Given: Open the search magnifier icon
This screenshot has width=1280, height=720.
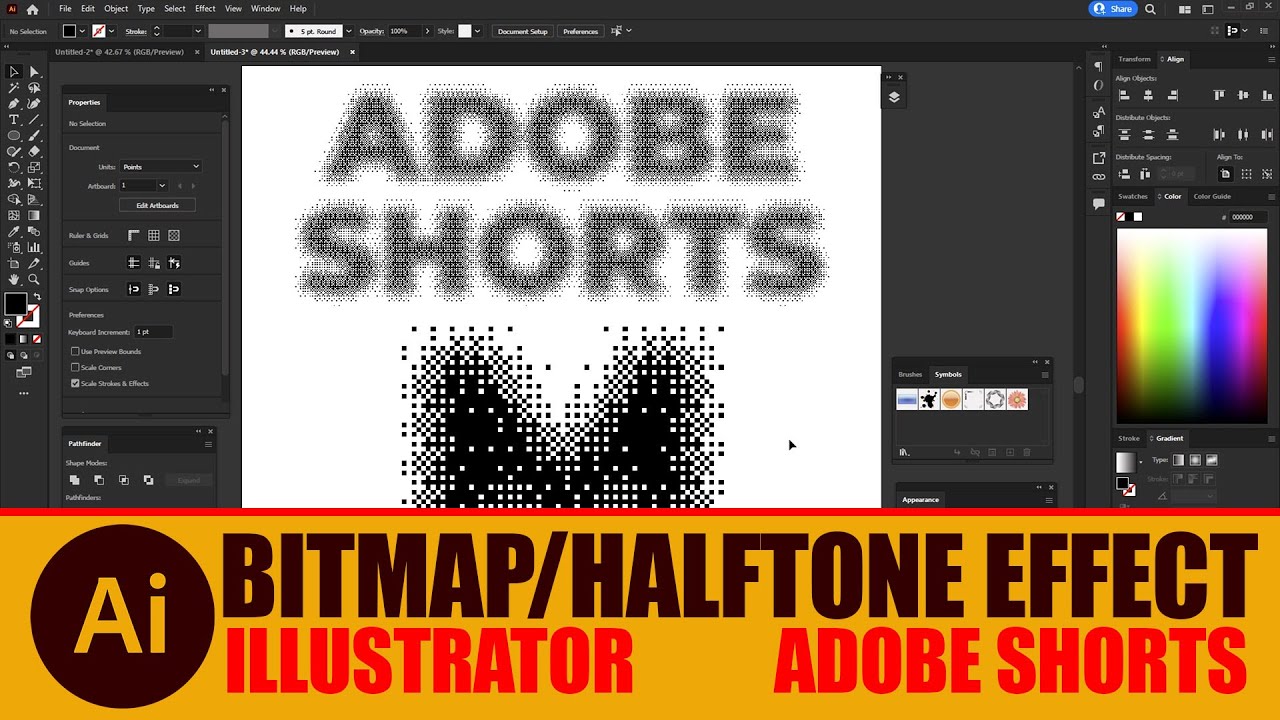Looking at the screenshot, I should point(1150,9).
